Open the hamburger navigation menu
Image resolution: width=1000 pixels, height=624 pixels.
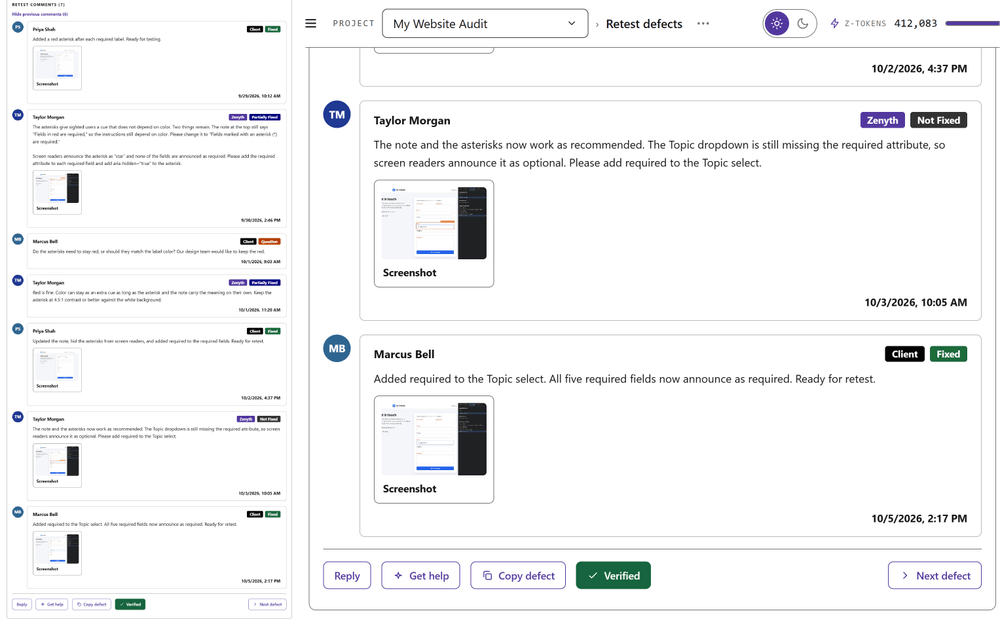311,24
